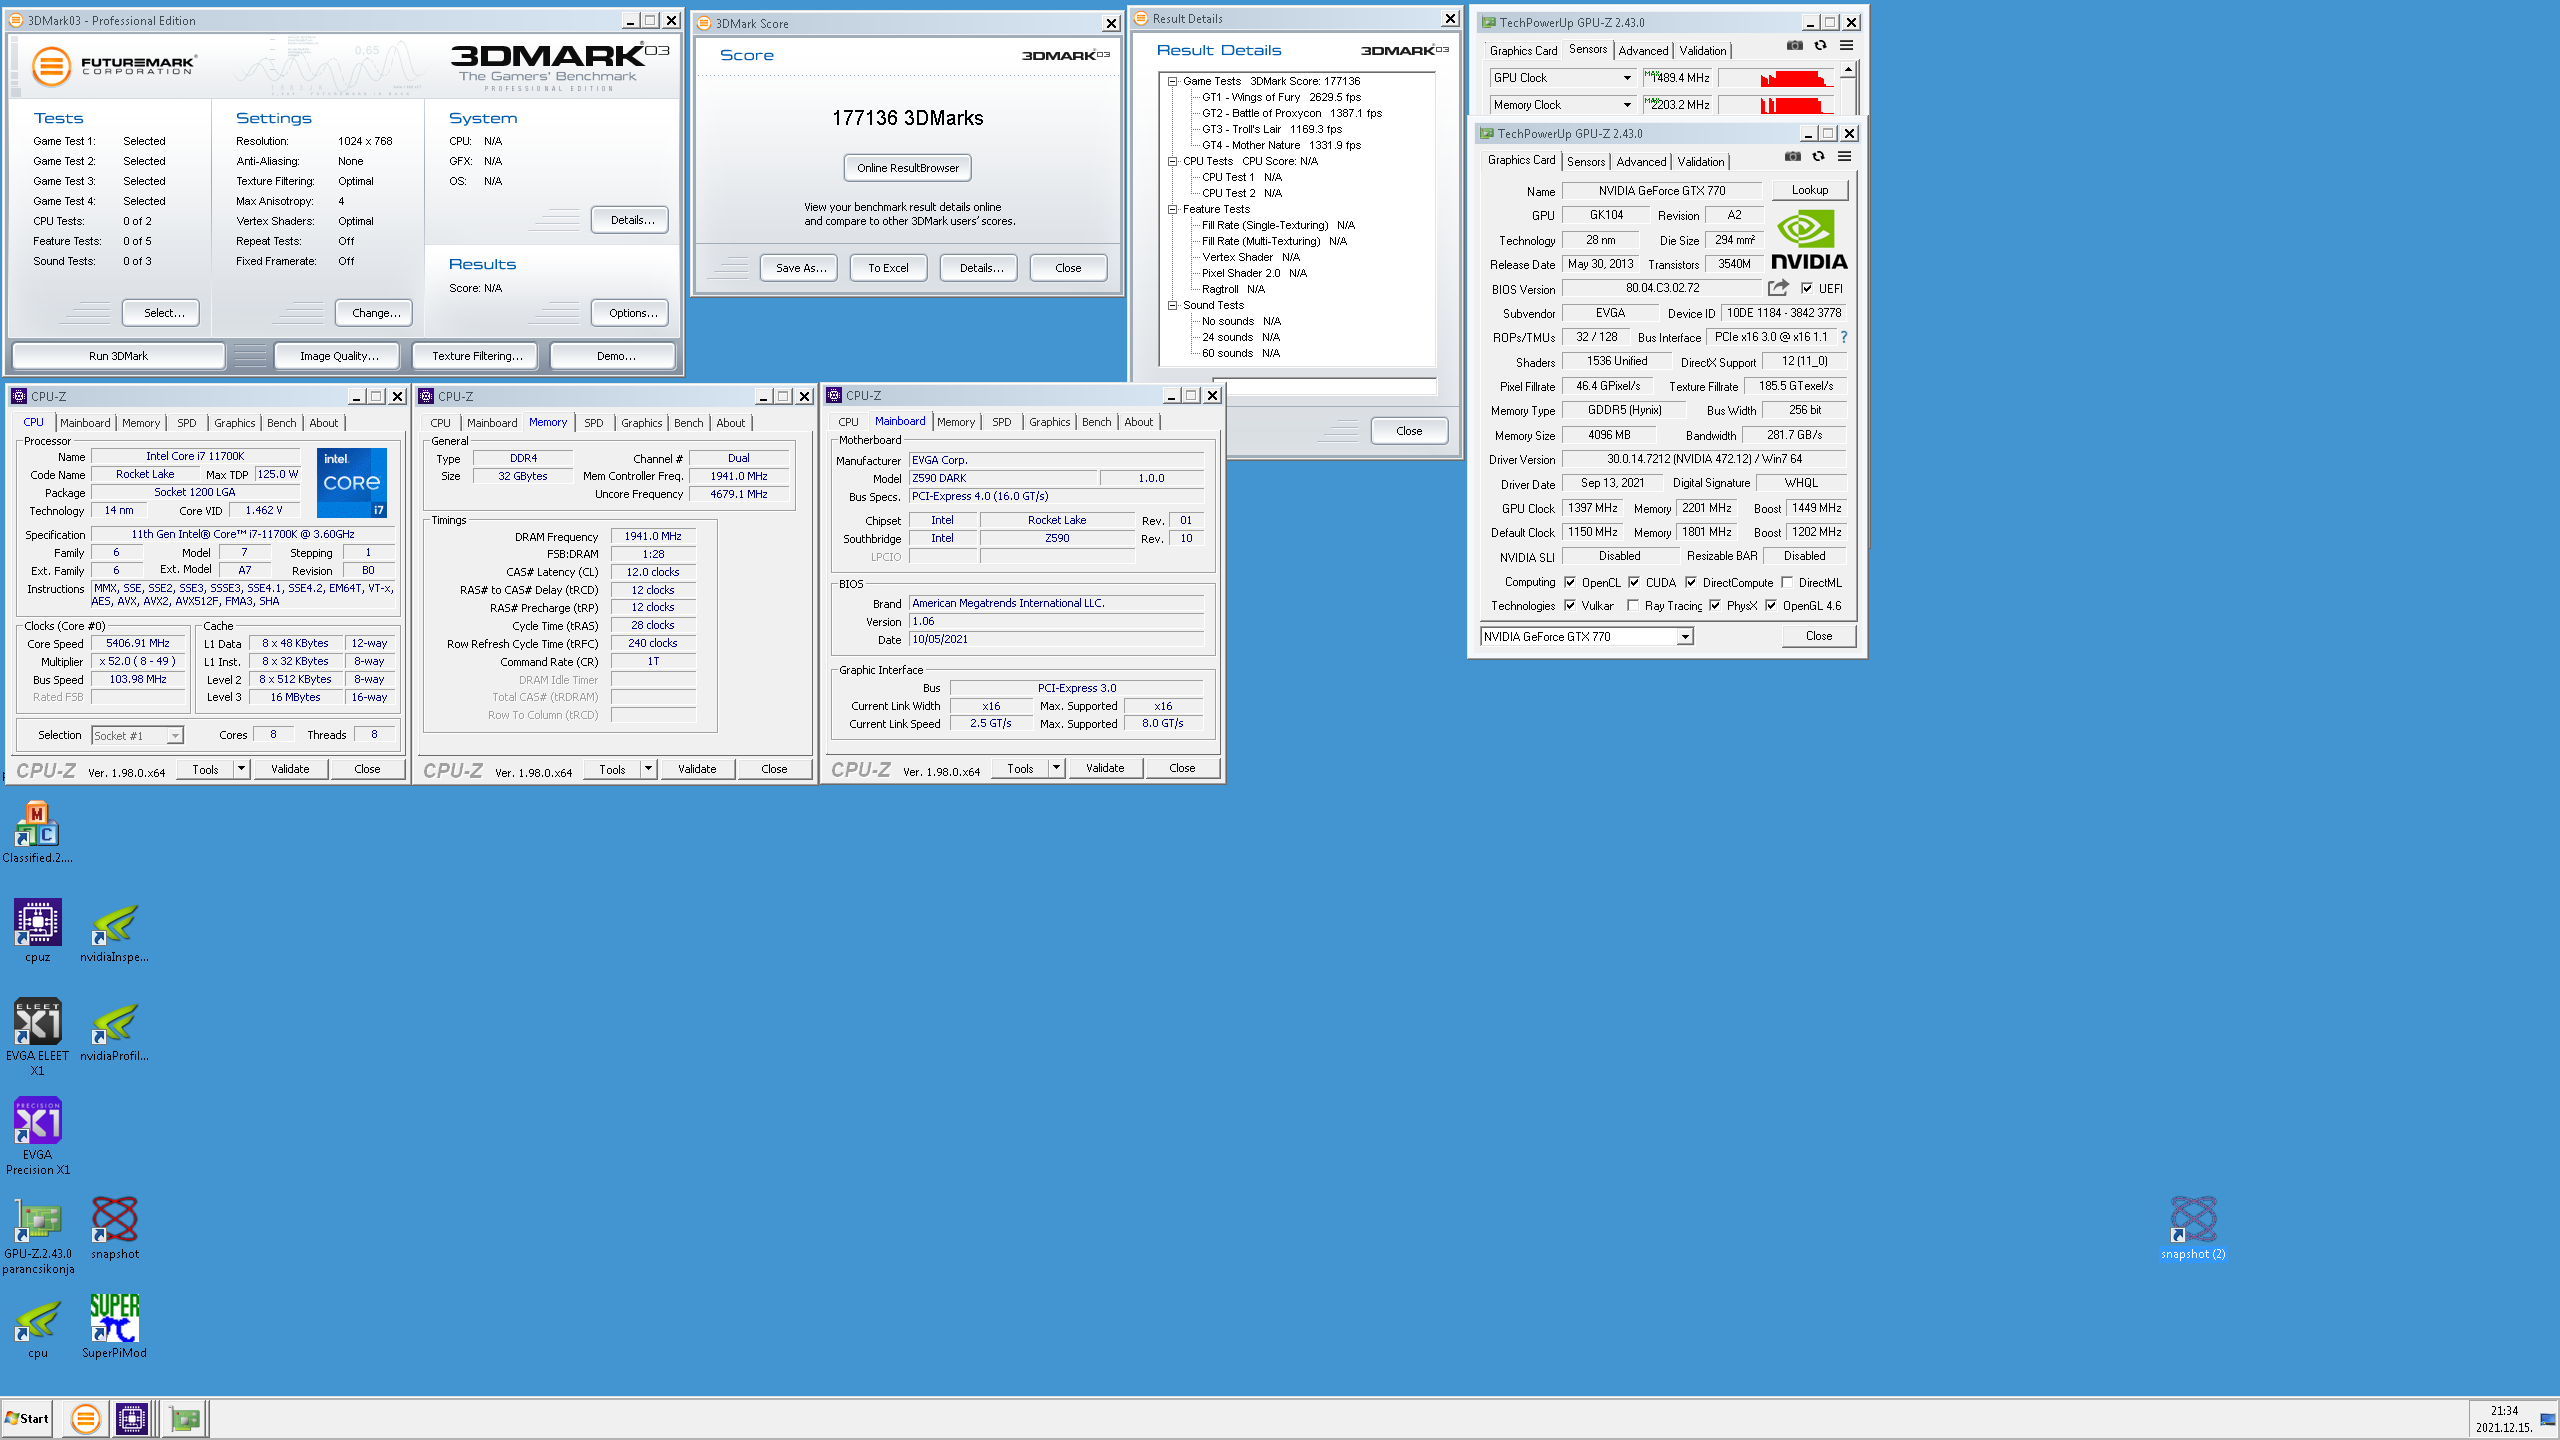Open Tools dropdown arrow in CPU-Z CPU window
This screenshot has width=2560, height=1440.
click(241, 769)
